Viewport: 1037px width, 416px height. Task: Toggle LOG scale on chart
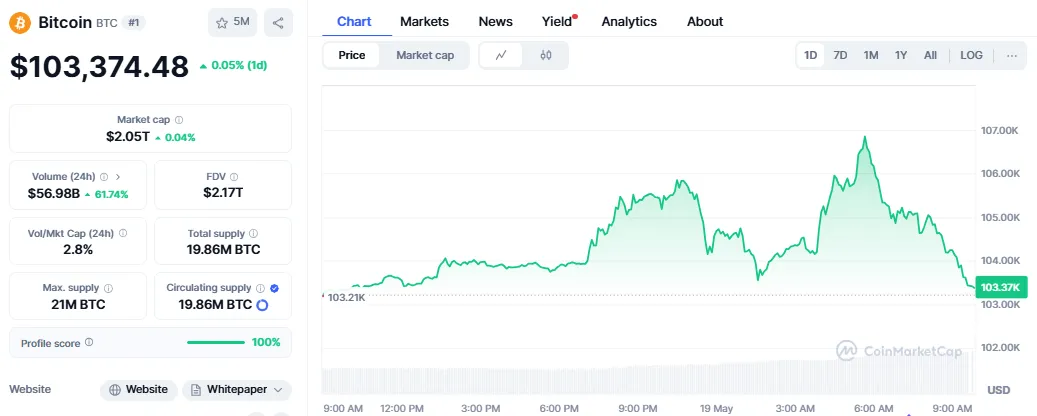tap(972, 56)
